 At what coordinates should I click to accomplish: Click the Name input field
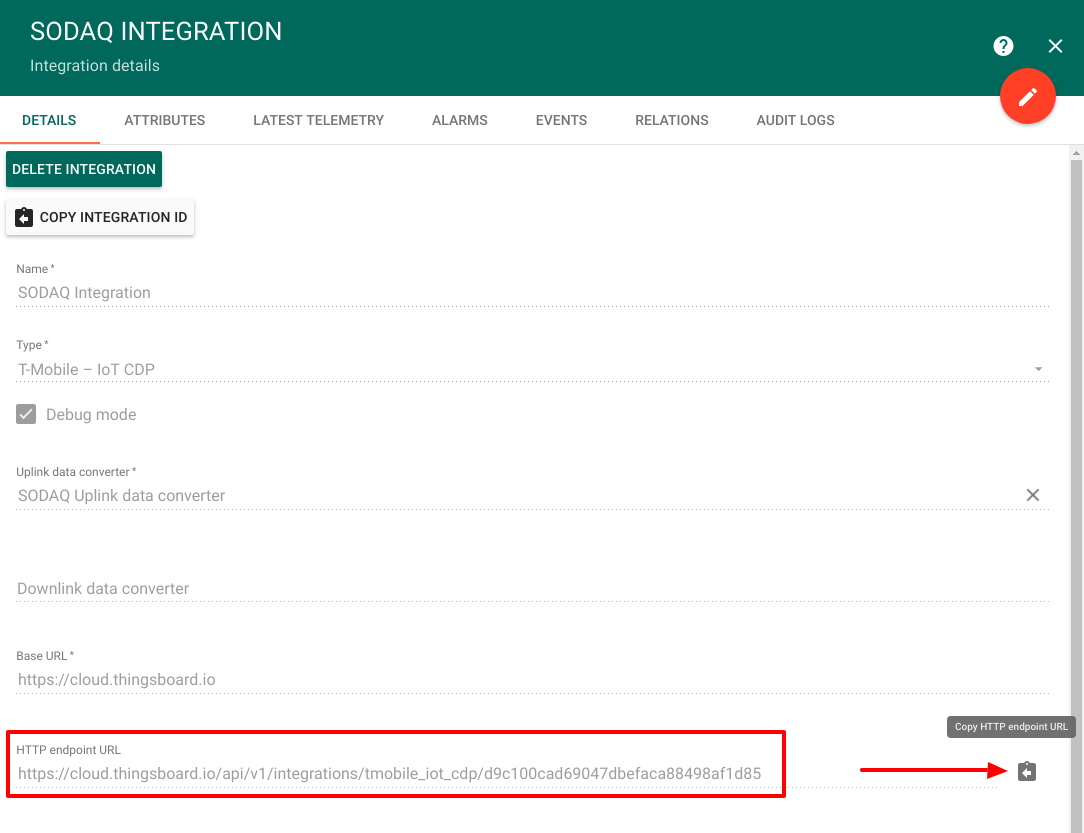pyautogui.click(x=500, y=292)
